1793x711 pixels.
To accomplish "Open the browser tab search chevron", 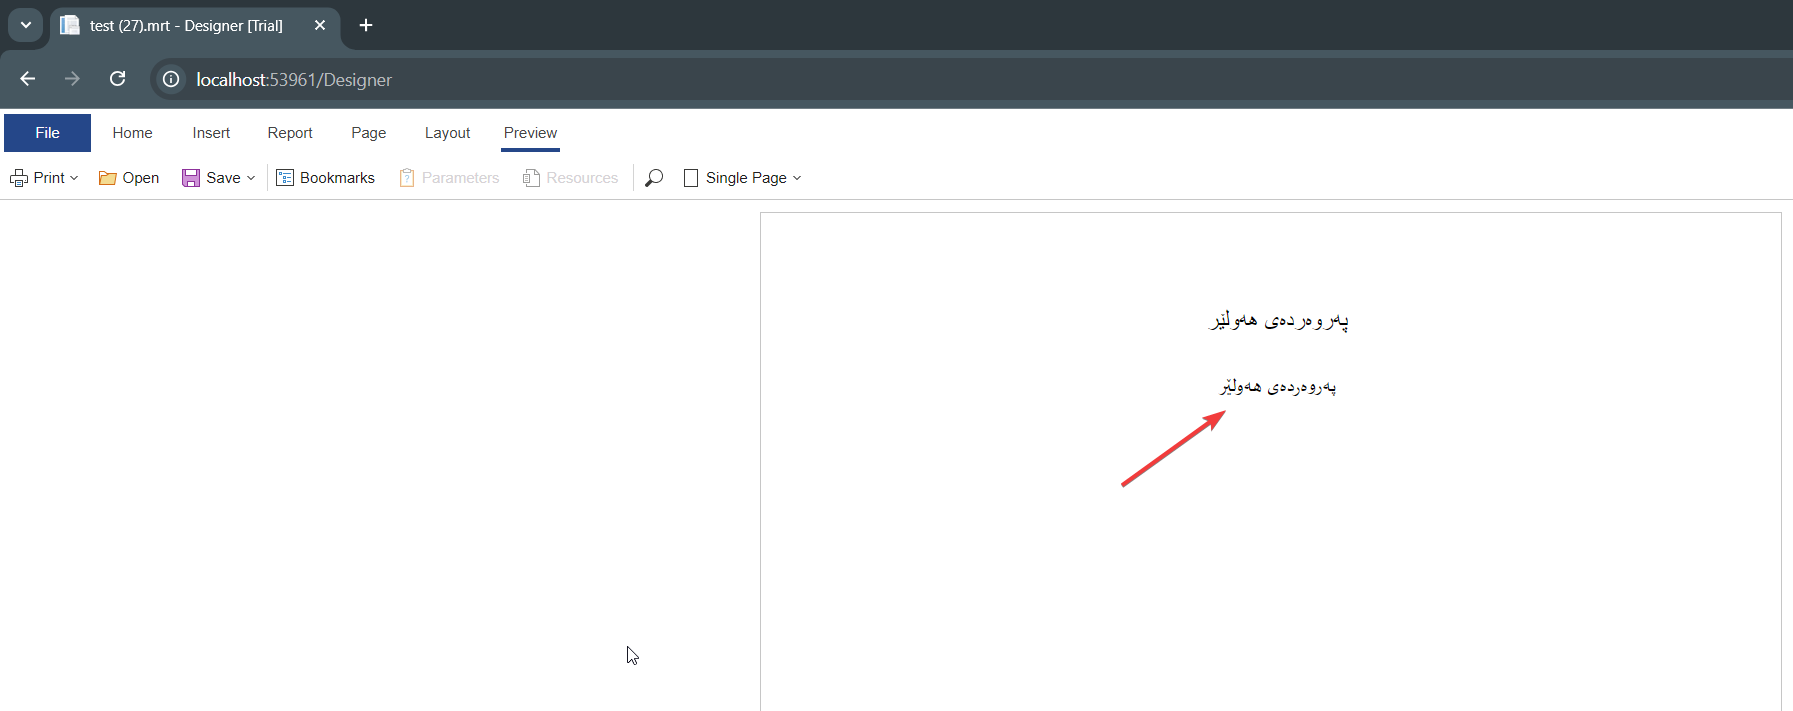I will [26, 25].
